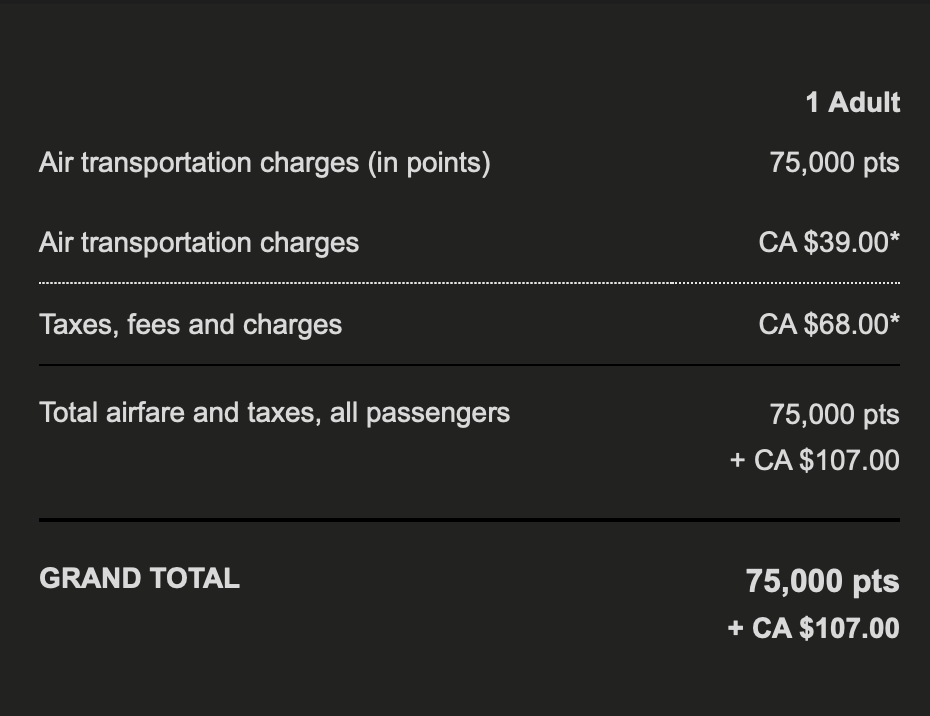Click the word 'Adult' in the header
The image size is (930, 716).
[x=864, y=102]
